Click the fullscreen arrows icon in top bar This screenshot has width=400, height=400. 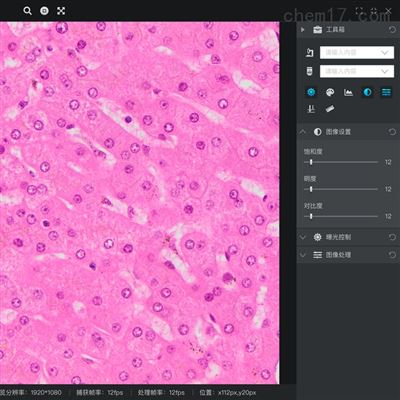pos(61,11)
